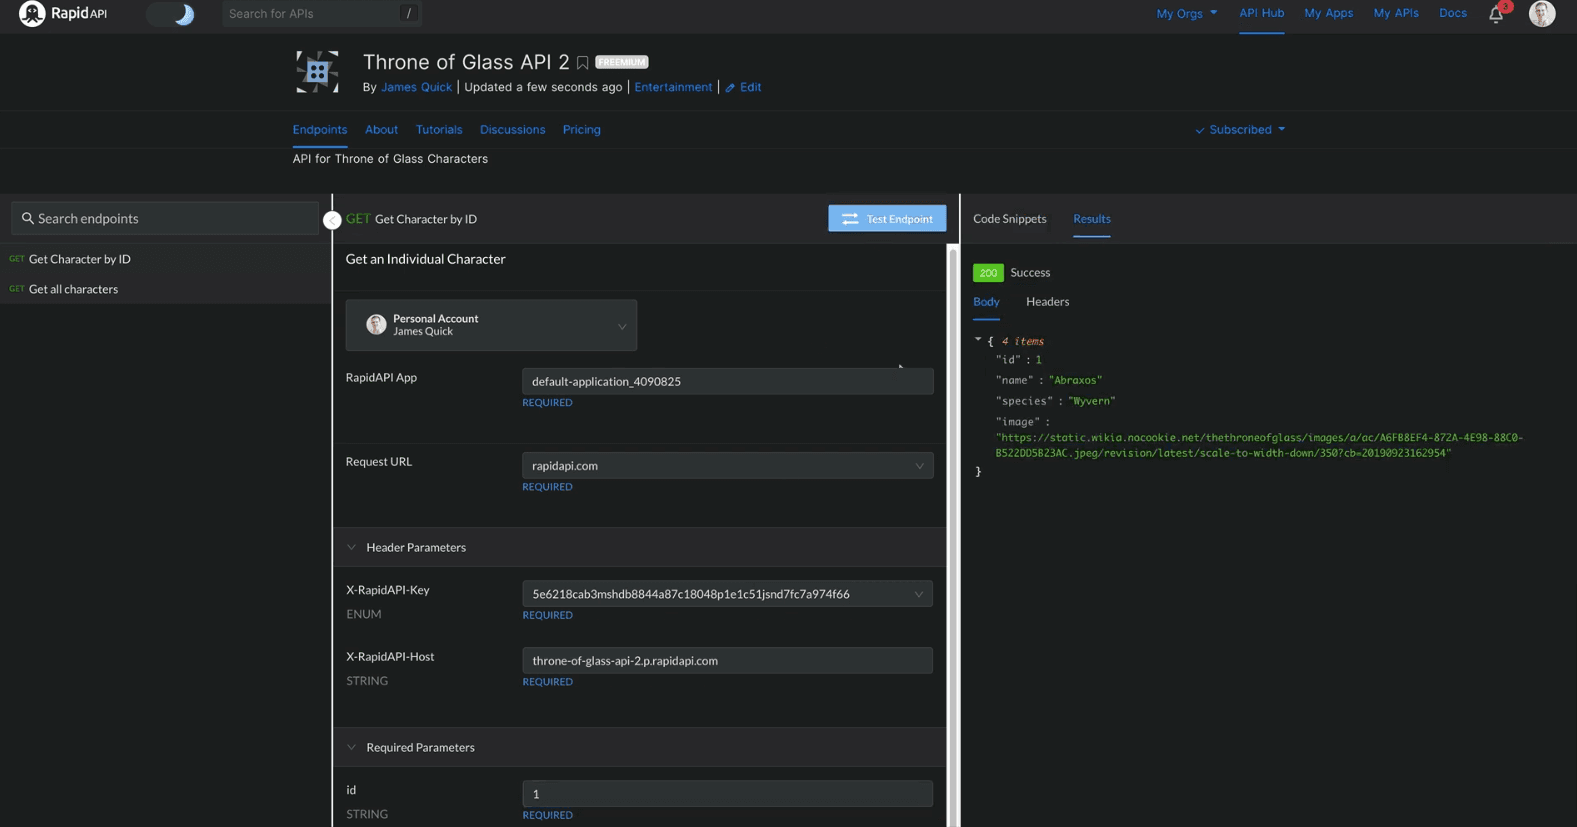Switch to the Discussions tab
Viewport: 1577px width, 827px height.
[x=512, y=130]
